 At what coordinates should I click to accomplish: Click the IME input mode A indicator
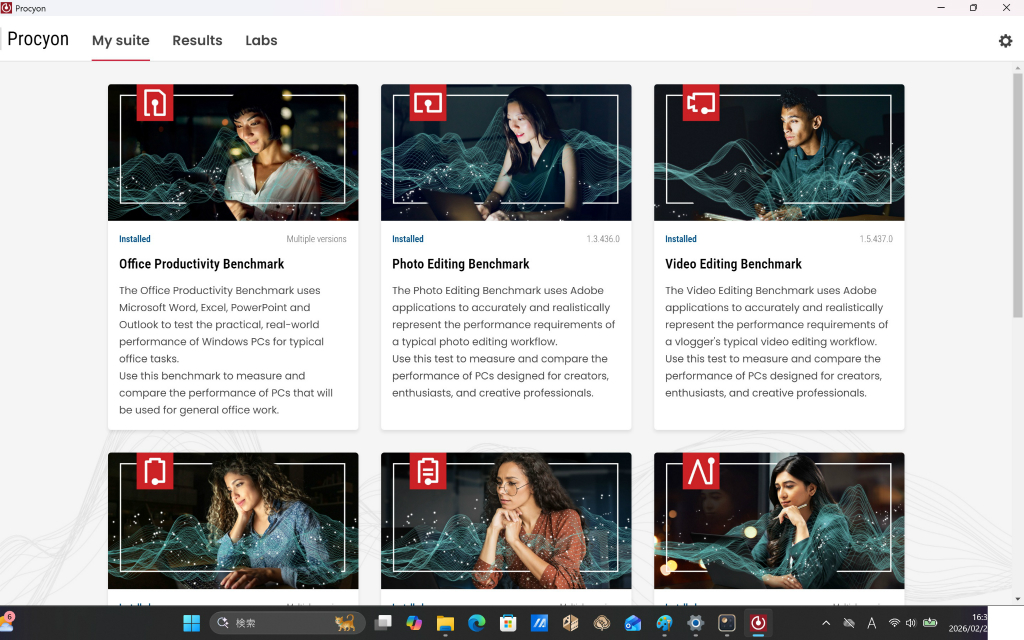871,623
